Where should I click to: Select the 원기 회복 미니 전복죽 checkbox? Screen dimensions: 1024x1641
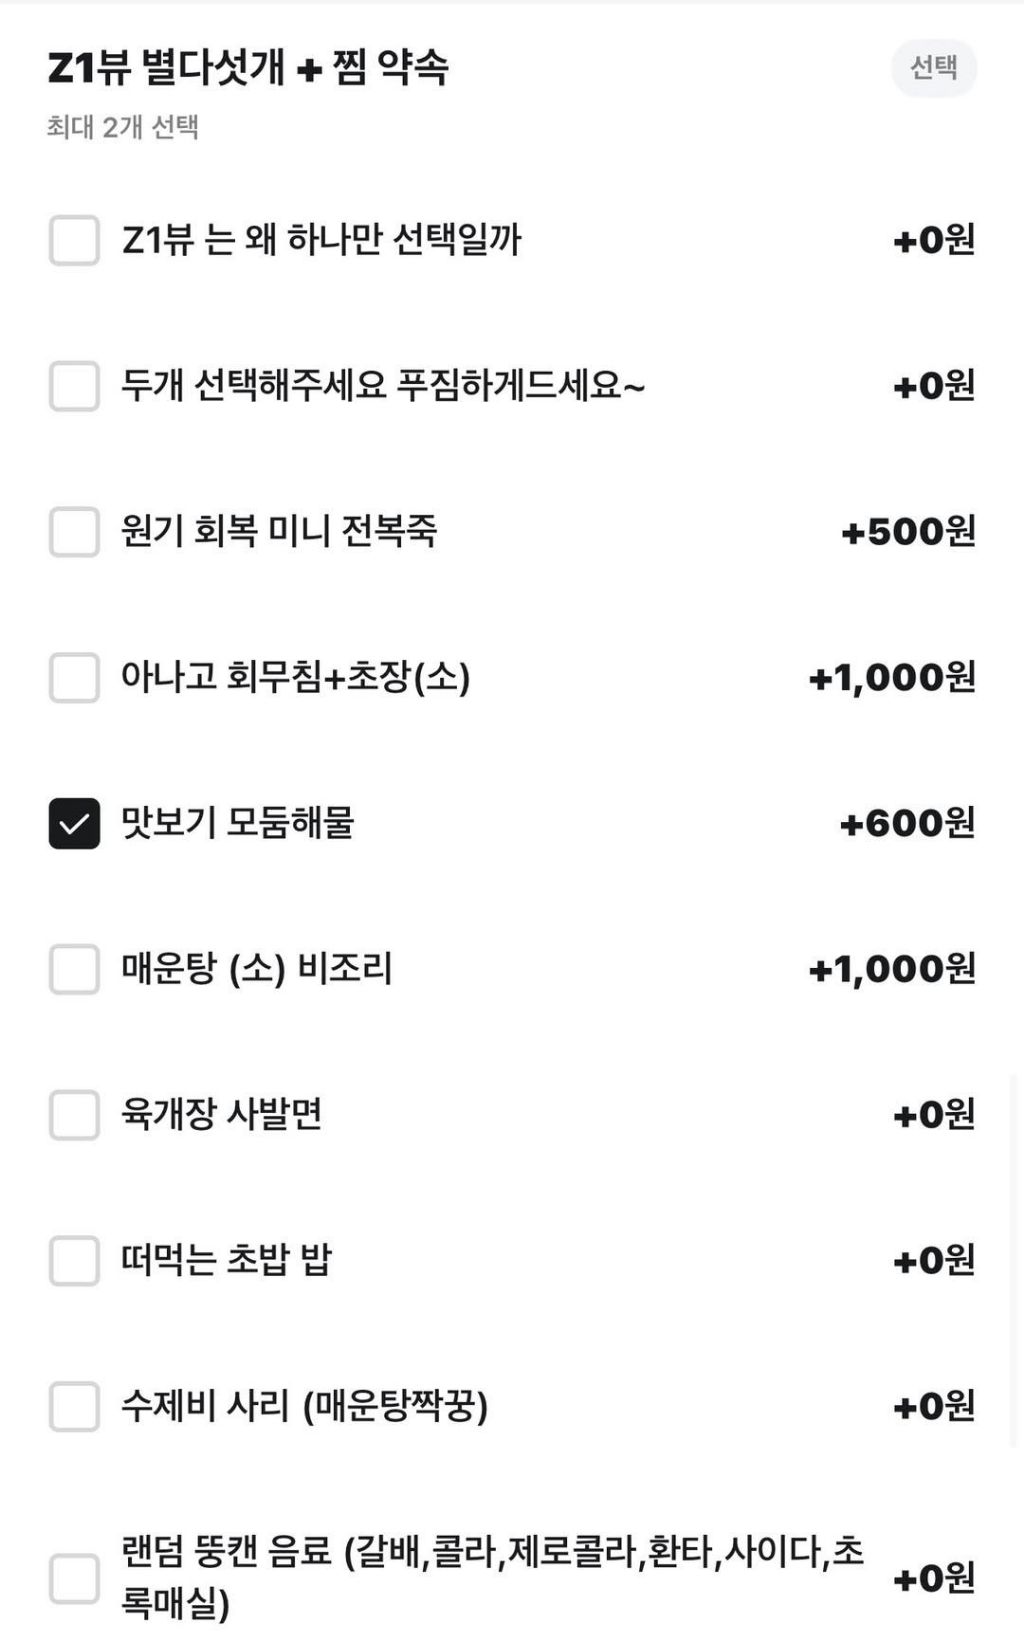pos(74,531)
